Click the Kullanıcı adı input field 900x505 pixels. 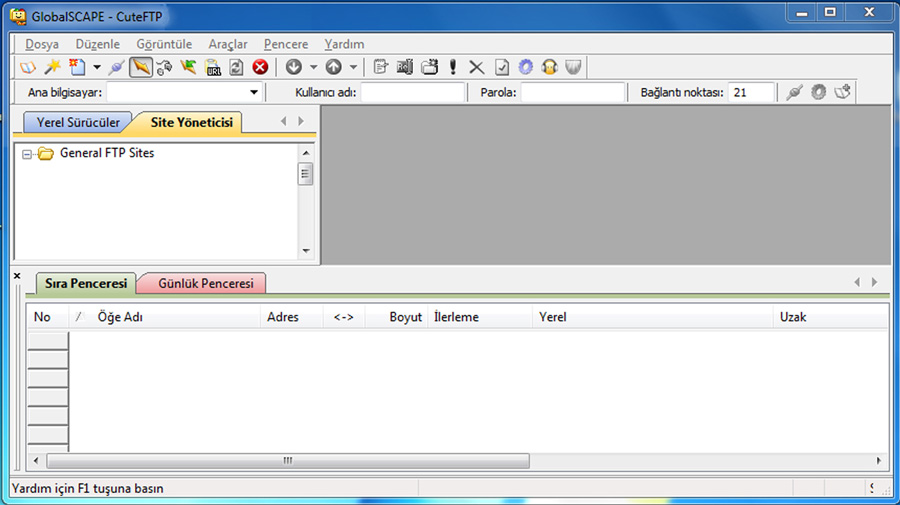pos(412,92)
